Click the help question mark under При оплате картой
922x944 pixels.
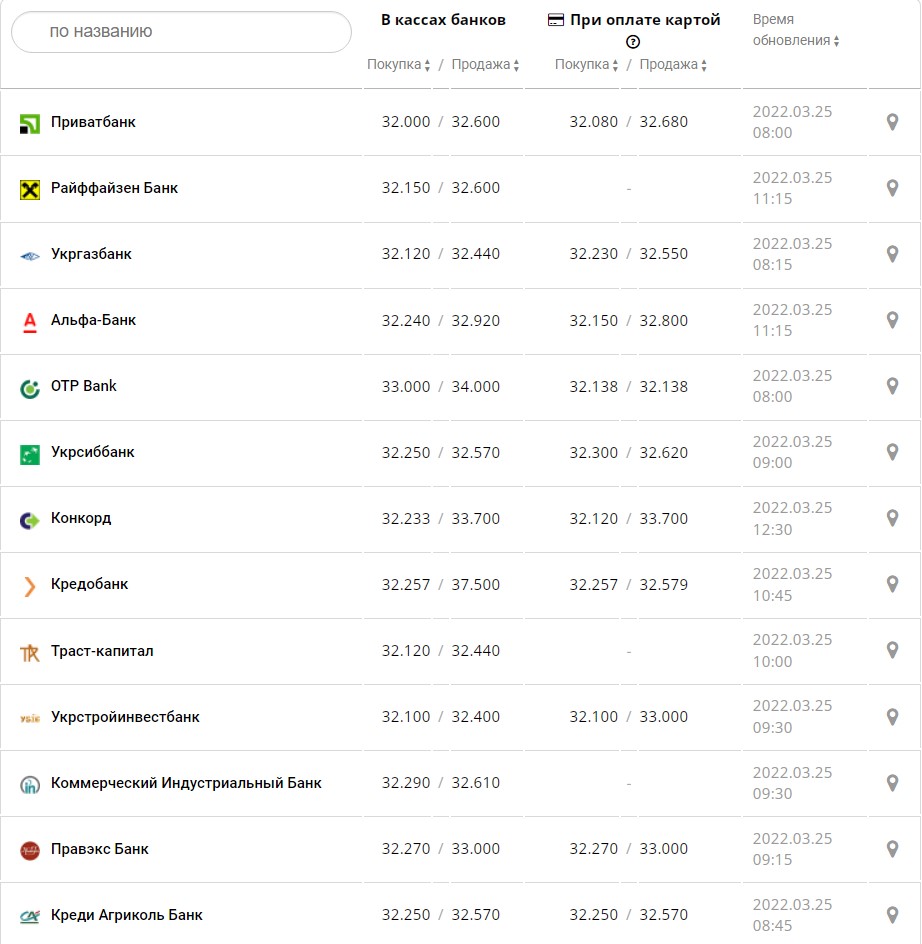tap(632, 42)
